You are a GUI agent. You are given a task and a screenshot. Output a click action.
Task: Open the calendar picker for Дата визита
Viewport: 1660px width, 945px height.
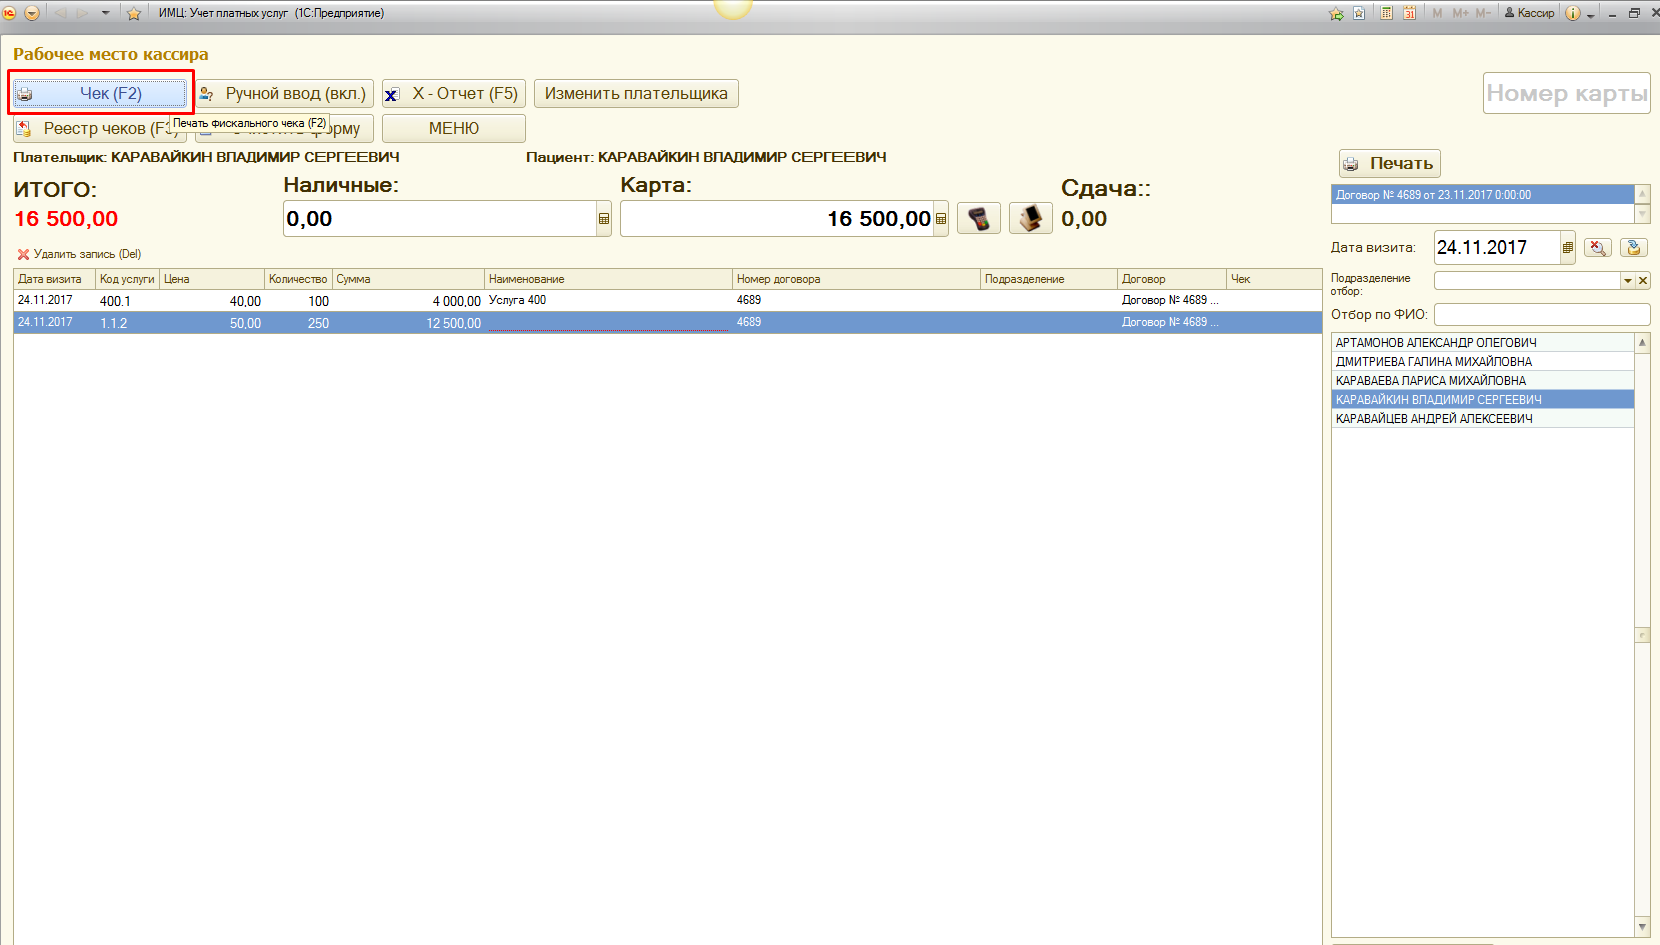pos(1568,247)
